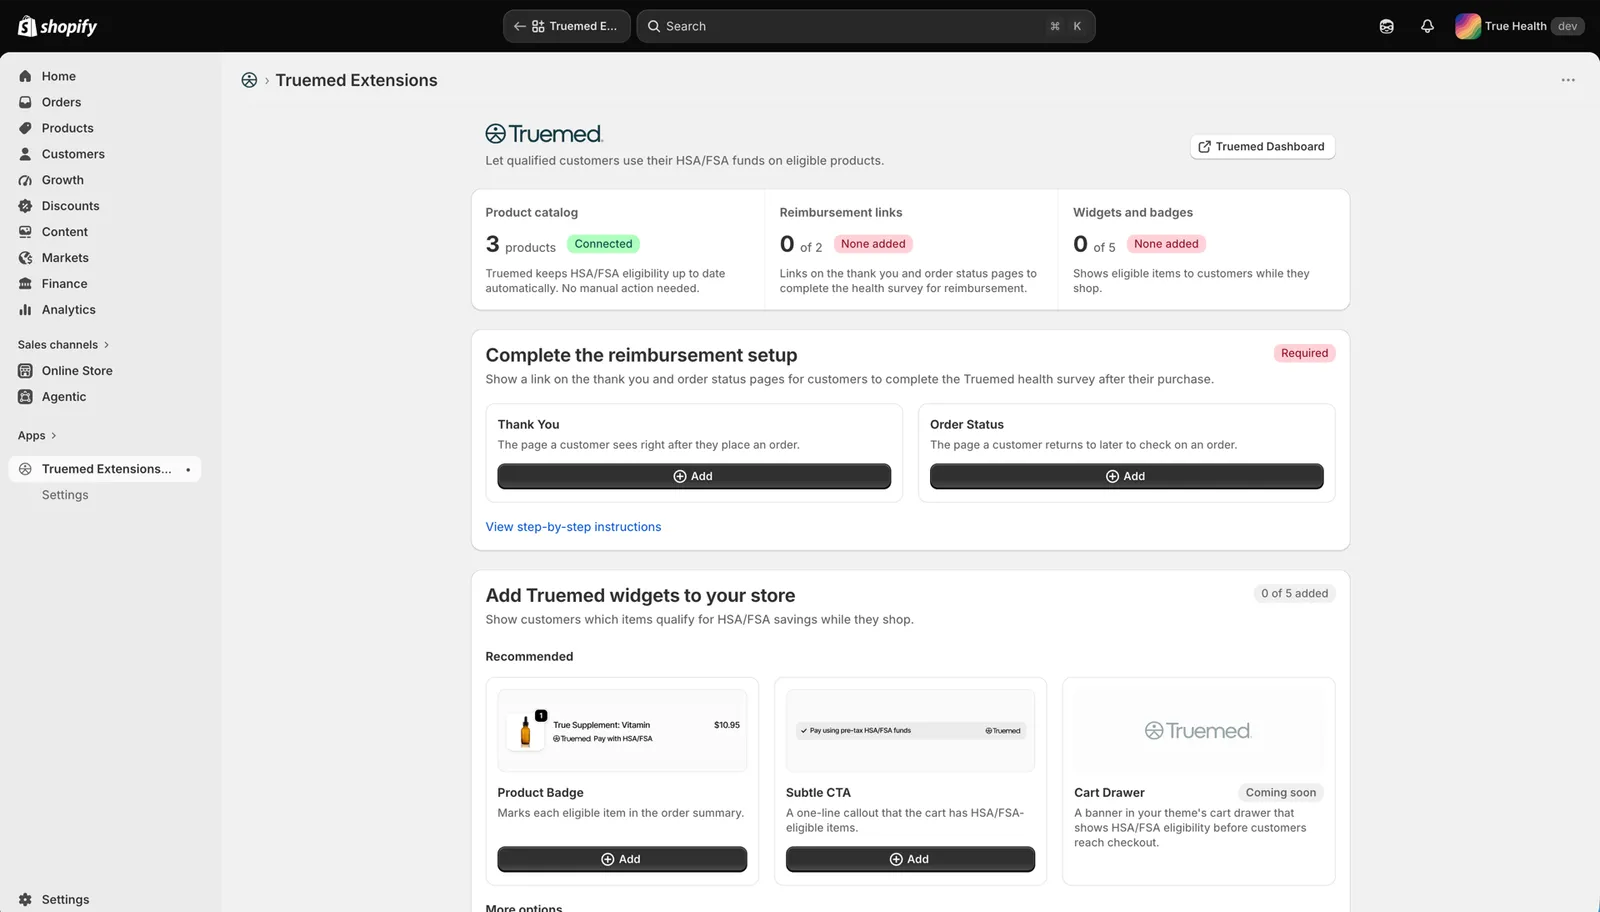The image size is (1600, 912).
Task: Click the Truemed logo in header
Action: click(544, 134)
